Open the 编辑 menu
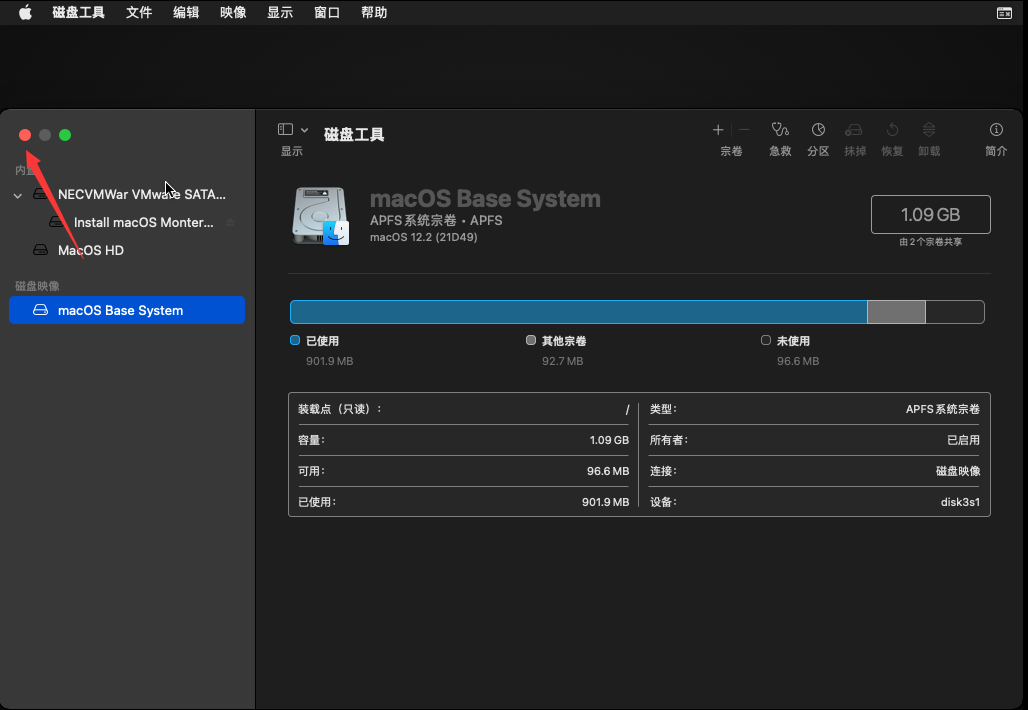The image size is (1028, 710). 186,12
